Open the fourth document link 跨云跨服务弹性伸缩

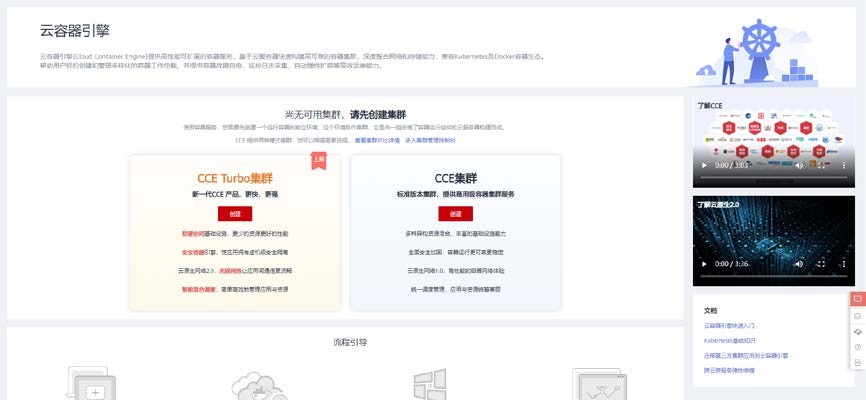(x=729, y=370)
